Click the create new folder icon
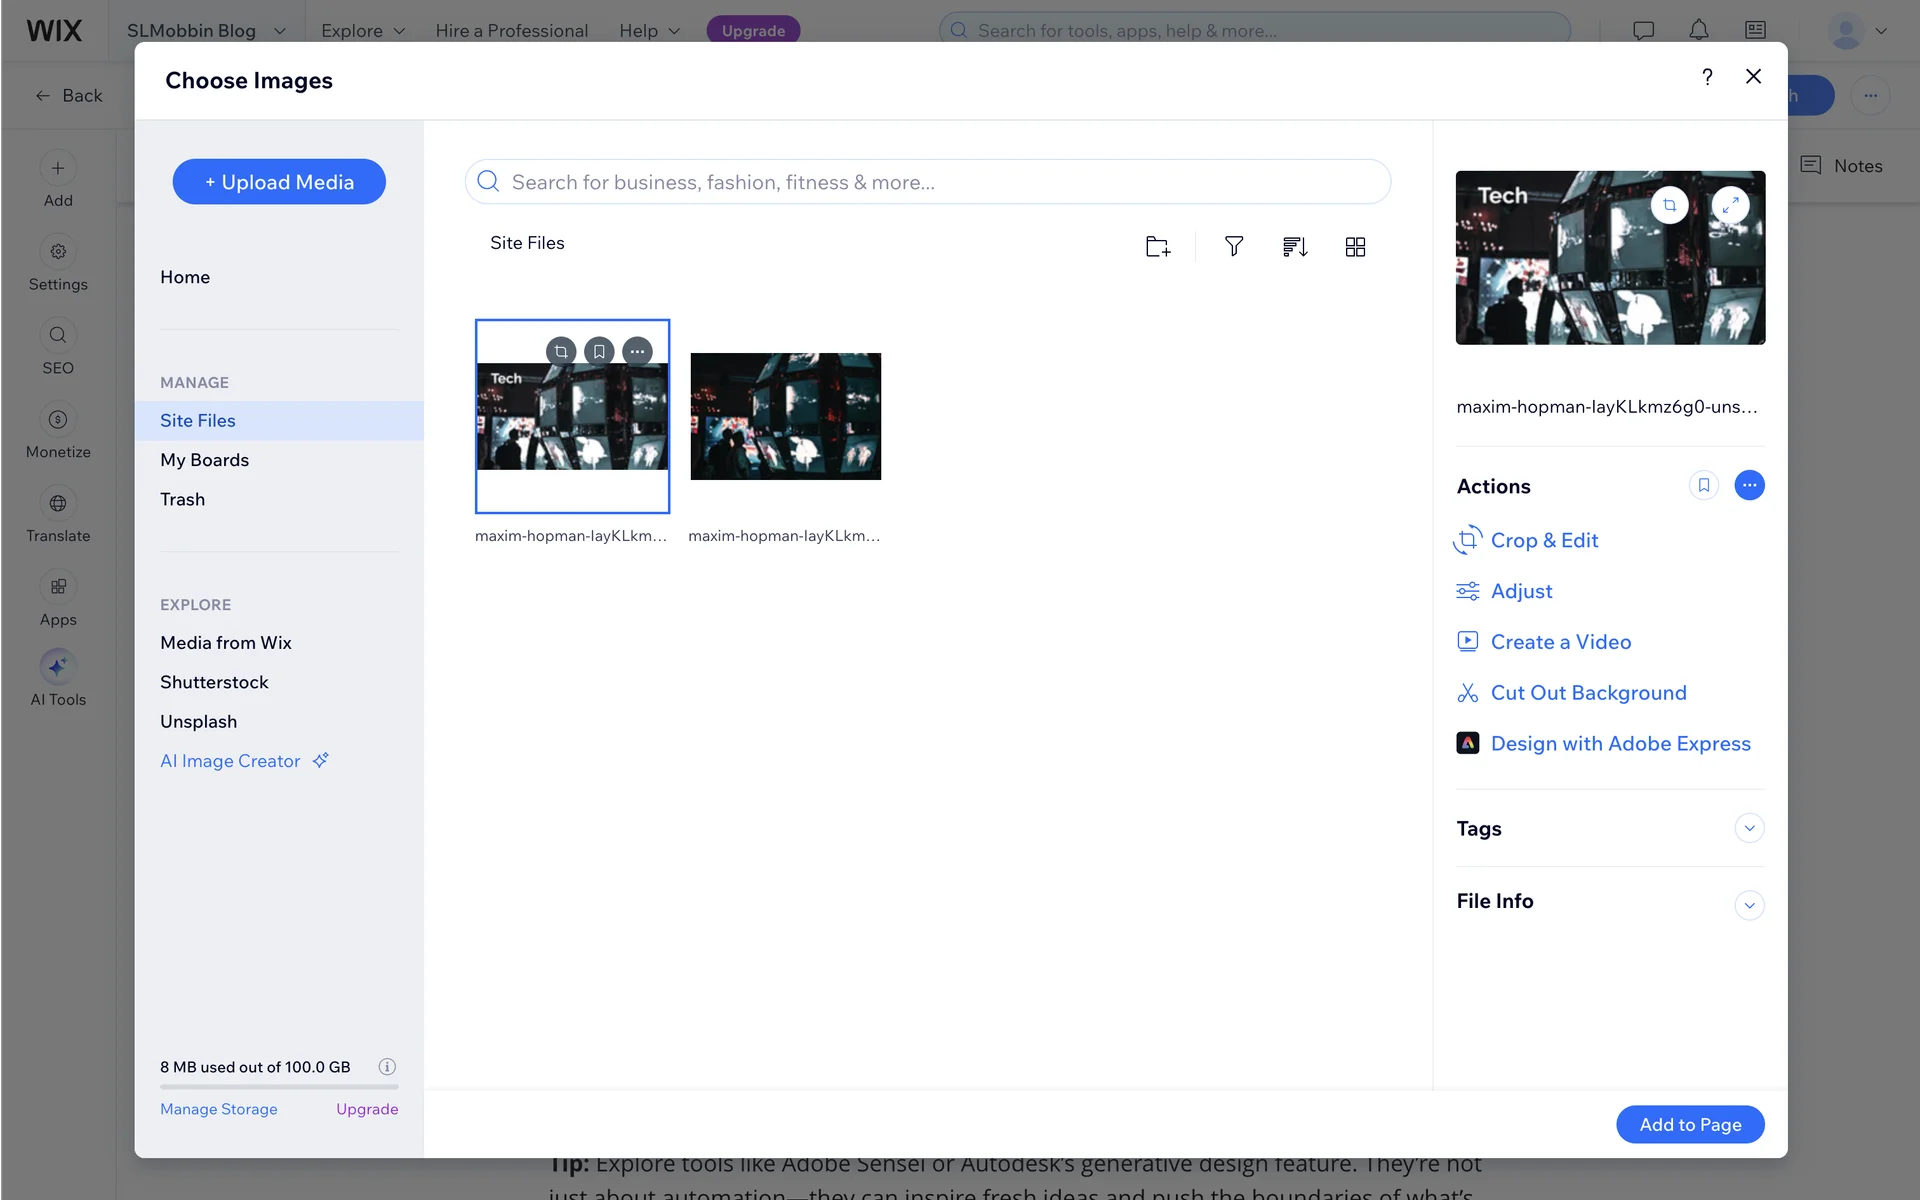1920x1200 pixels. click(x=1157, y=246)
